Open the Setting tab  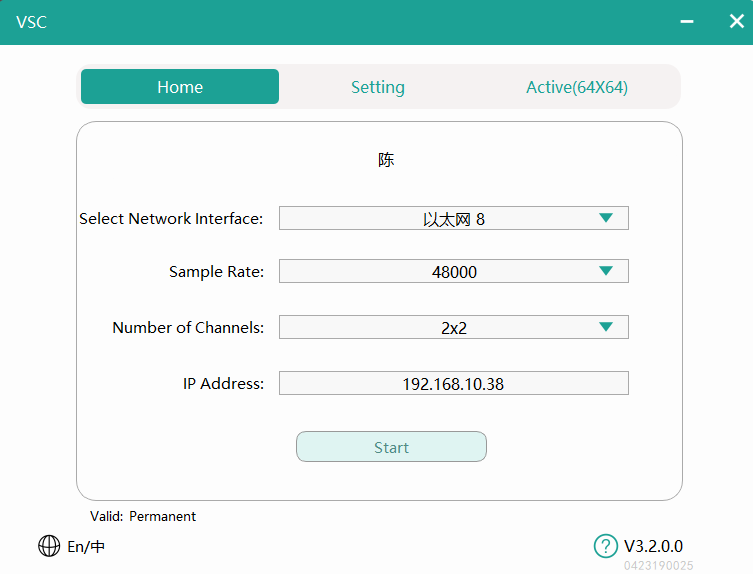tap(378, 87)
